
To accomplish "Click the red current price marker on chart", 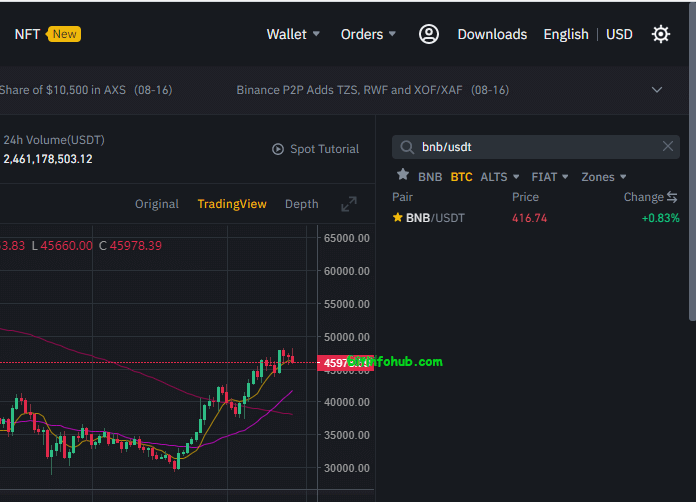I will [x=346, y=363].
